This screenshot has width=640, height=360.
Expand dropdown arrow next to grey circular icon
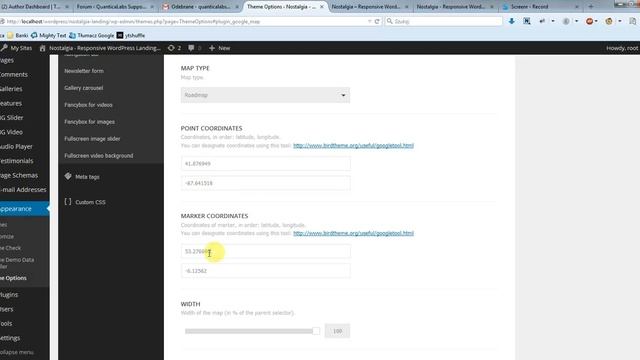[x=576, y=21]
